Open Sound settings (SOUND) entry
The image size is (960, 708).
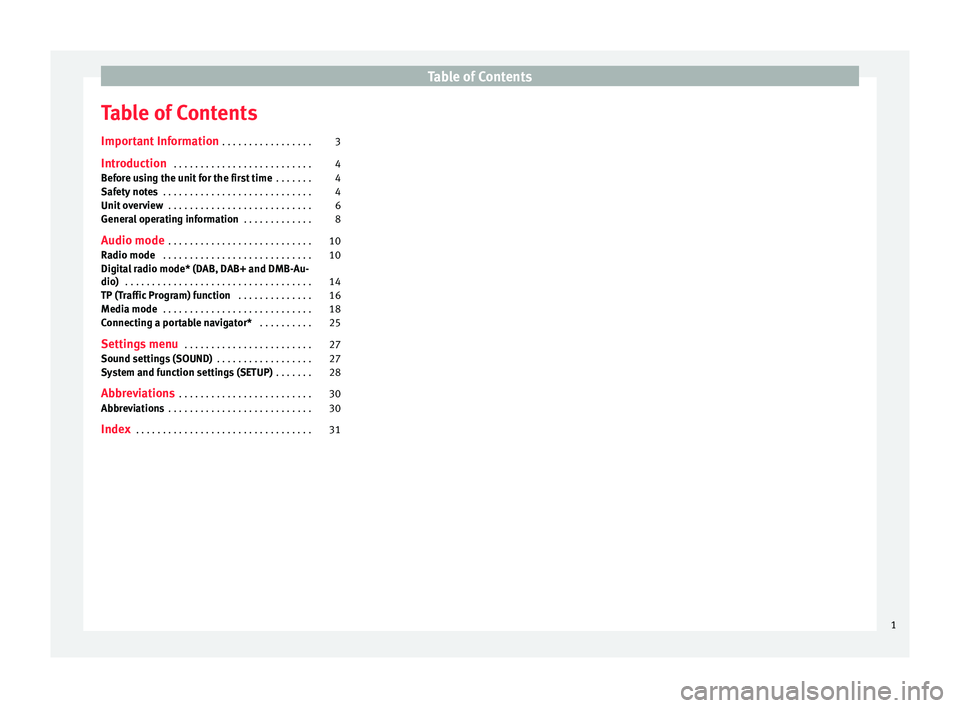pyautogui.click(x=157, y=359)
